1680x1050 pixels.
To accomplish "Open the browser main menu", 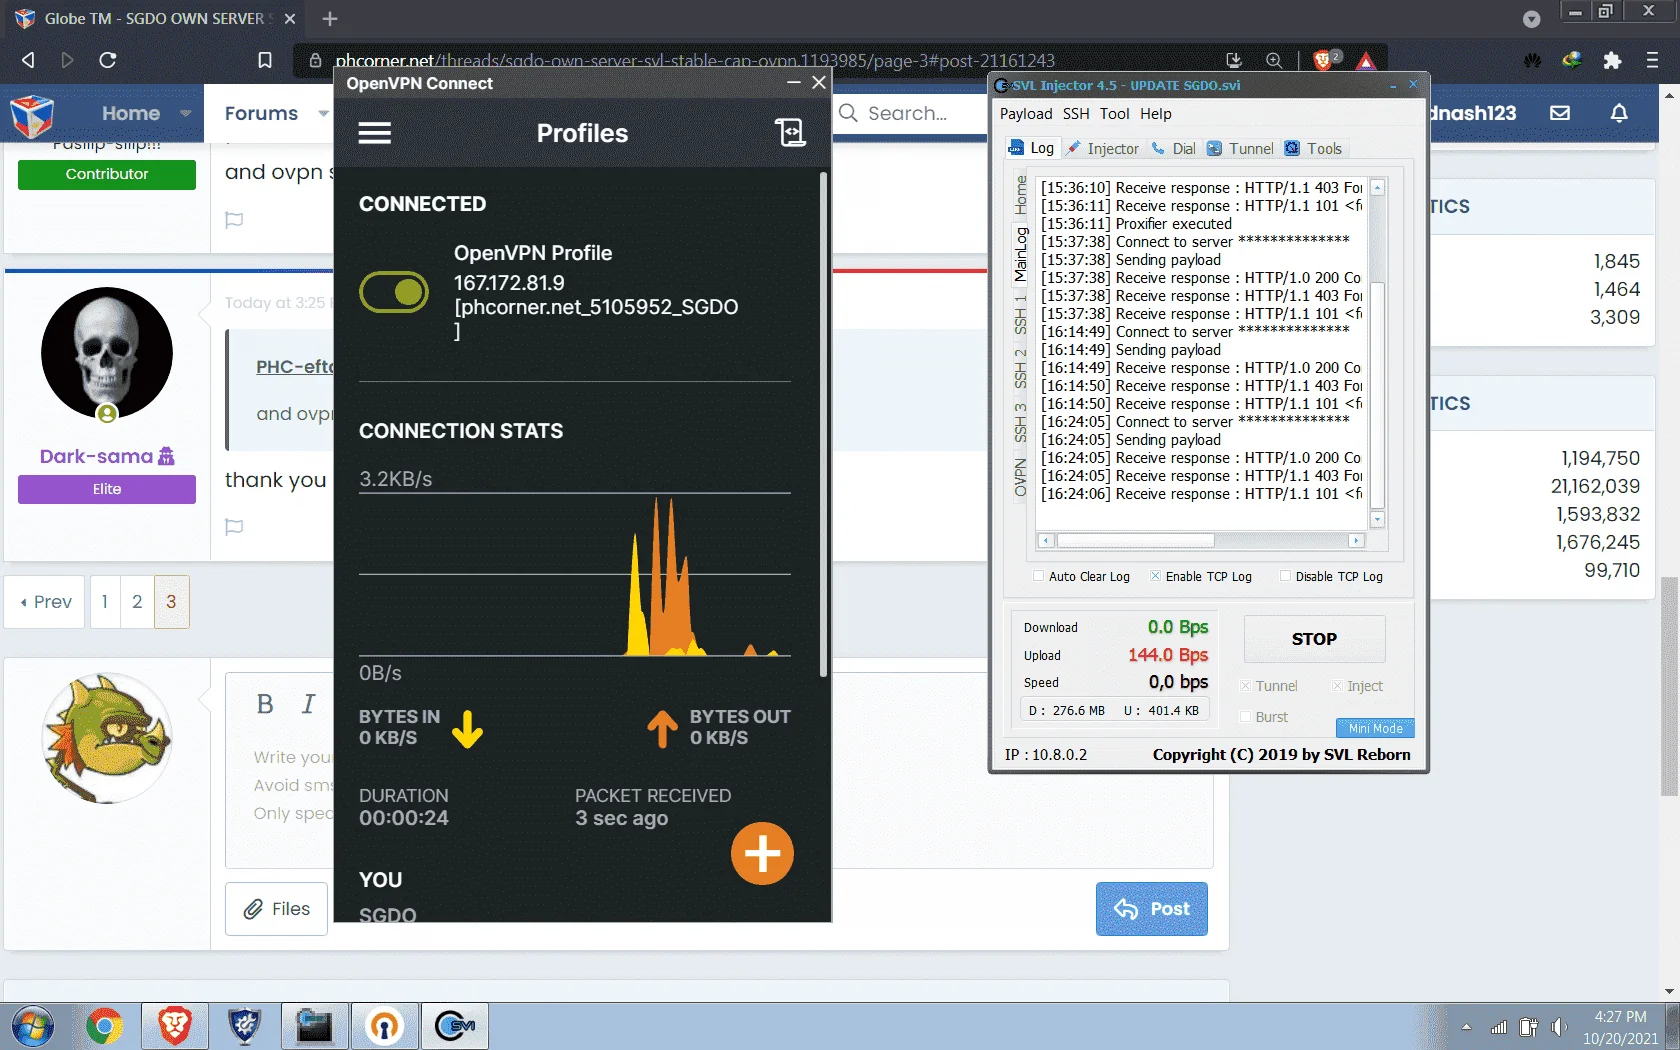I will (1652, 60).
